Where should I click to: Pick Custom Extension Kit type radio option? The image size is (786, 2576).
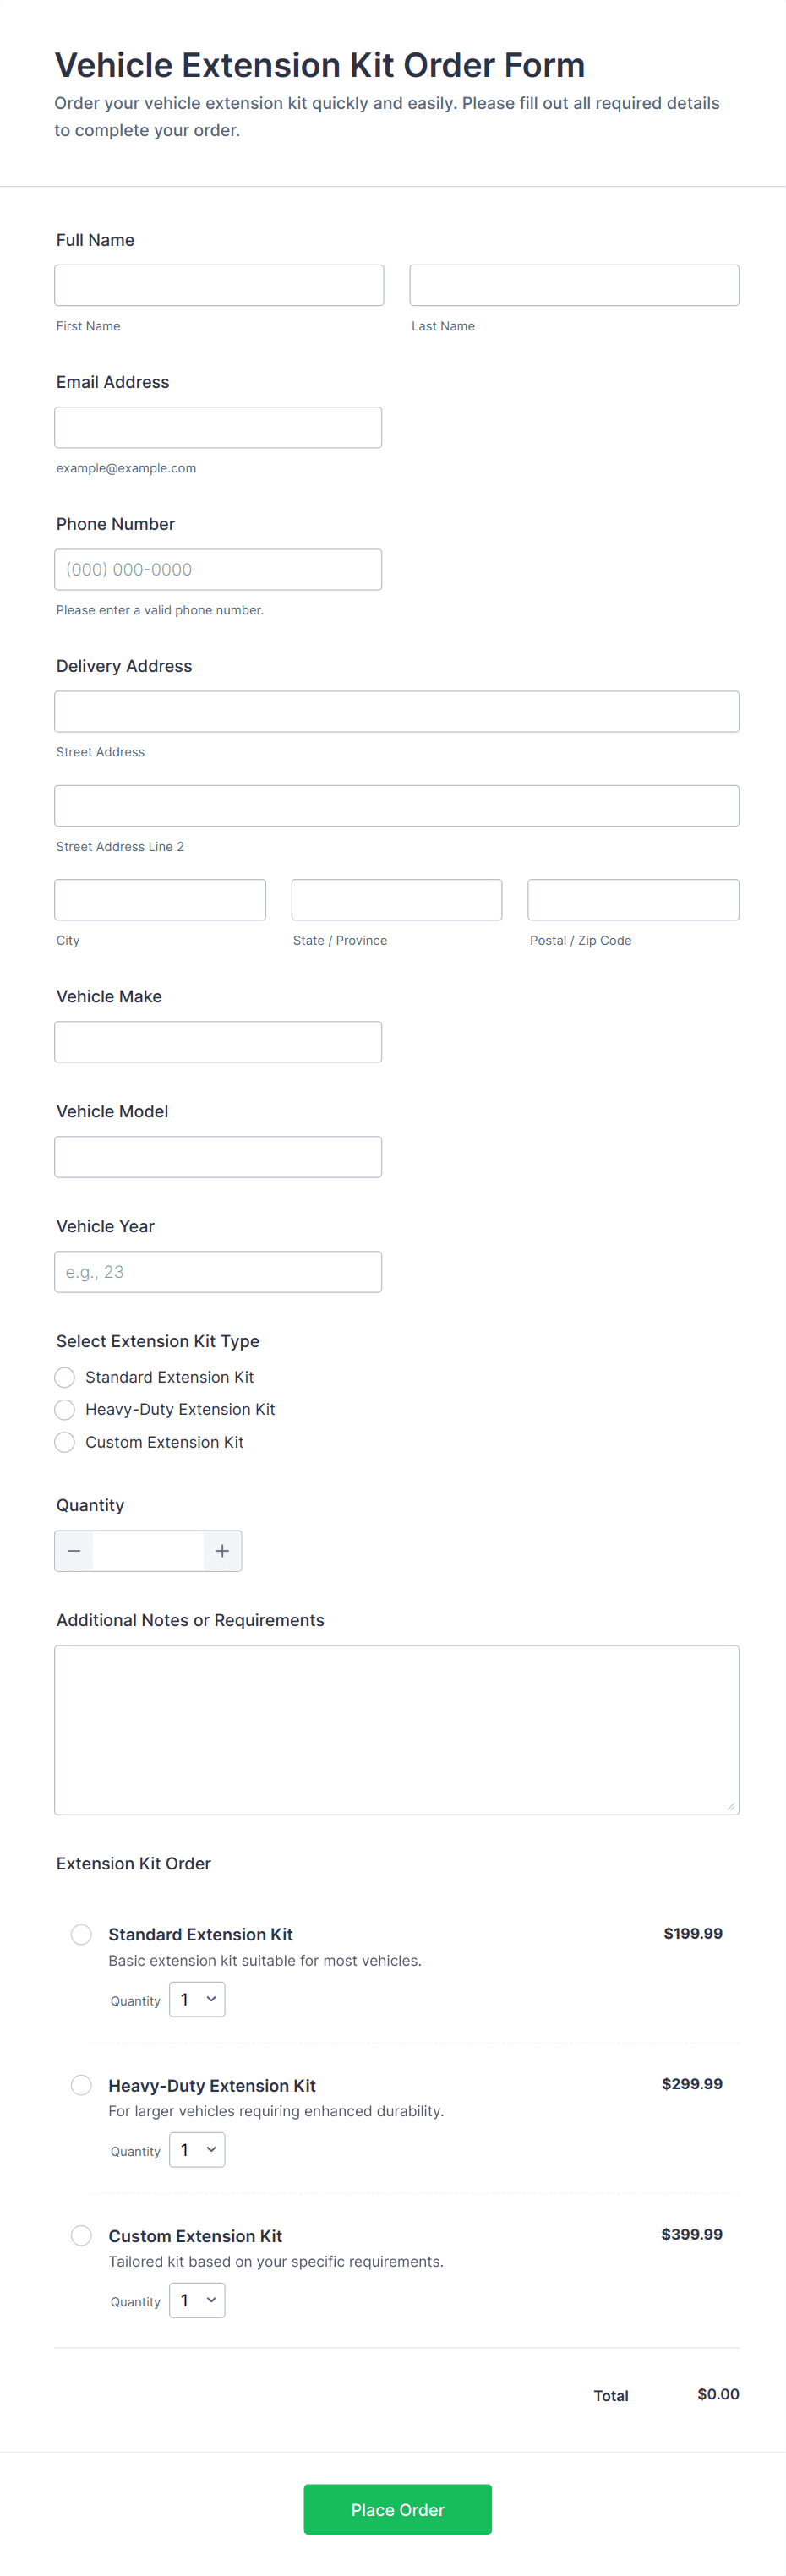pyautogui.click(x=65, y=1442)
